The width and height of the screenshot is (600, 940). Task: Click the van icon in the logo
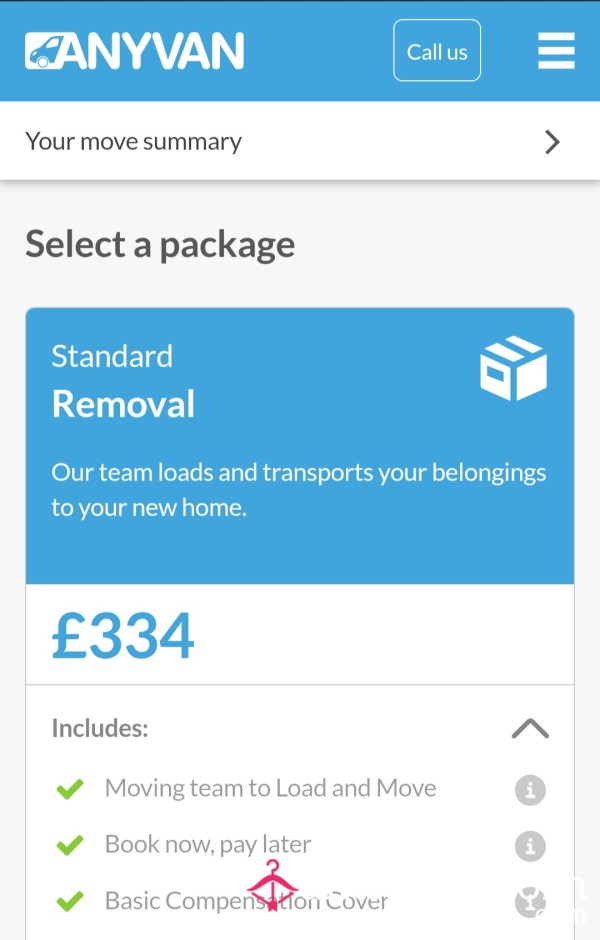point(45,51)
